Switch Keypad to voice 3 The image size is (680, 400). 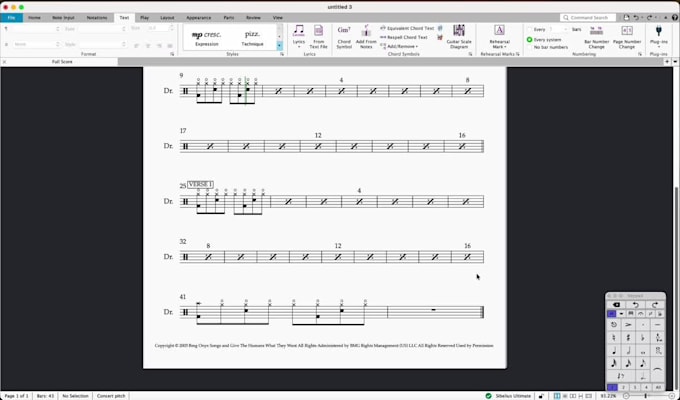635,387
